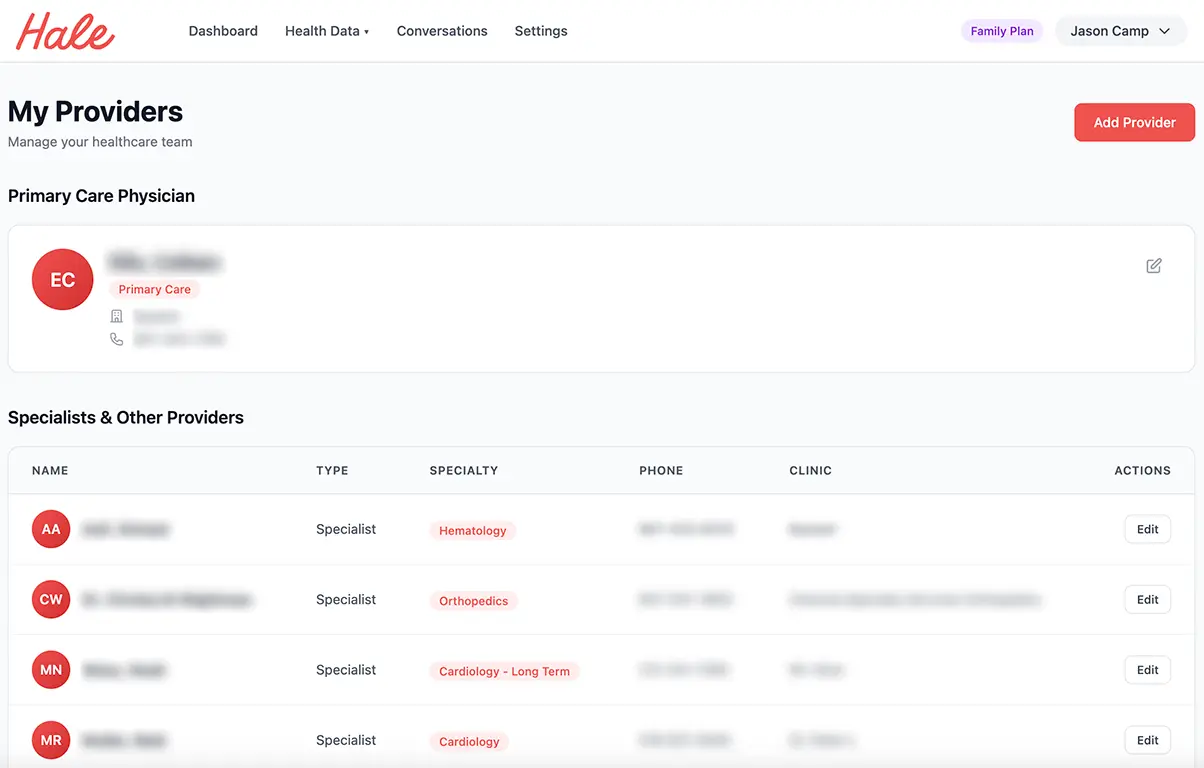Viewport: 1204px width, 768px height.
Task: Click the My Providers page heading
Action: pos(96,111)
